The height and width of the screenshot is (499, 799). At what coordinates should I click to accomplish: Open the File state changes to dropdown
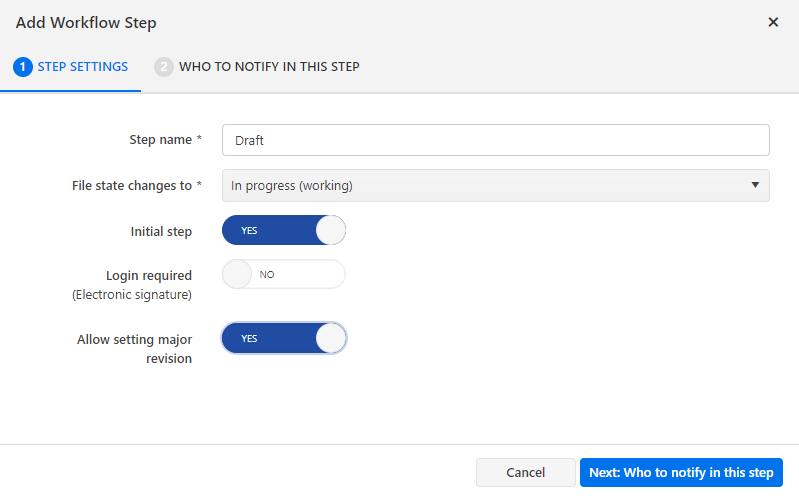[x=495, y=185]
